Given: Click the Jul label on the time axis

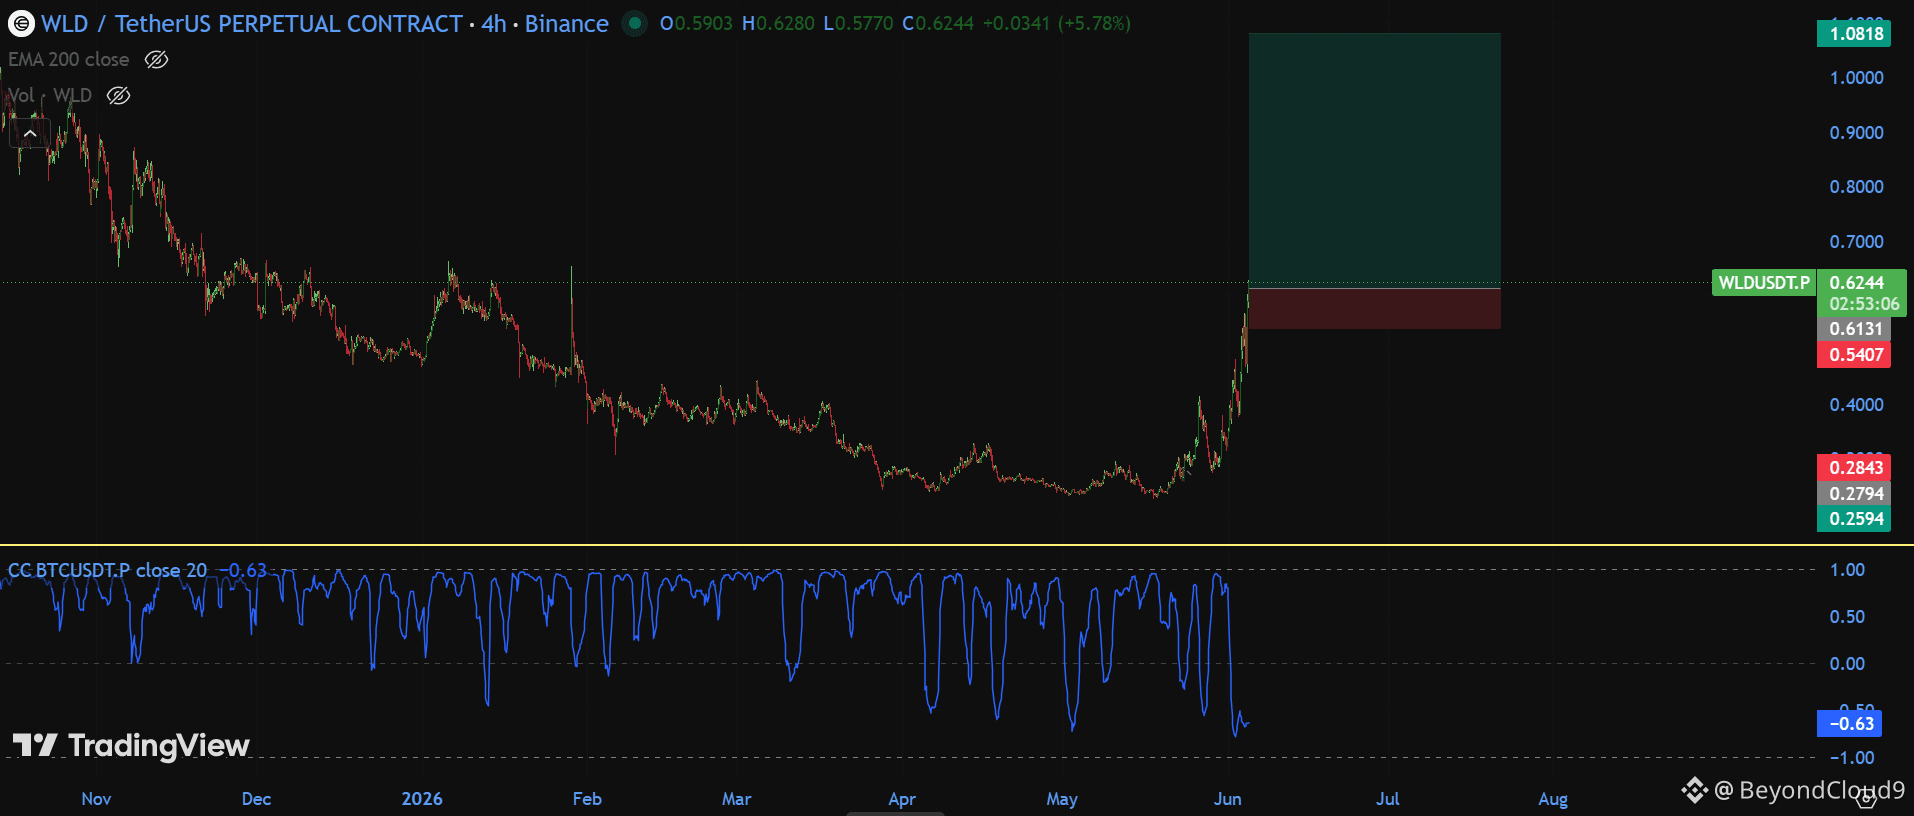Looking at the screenshot, I should (1387, 799).
